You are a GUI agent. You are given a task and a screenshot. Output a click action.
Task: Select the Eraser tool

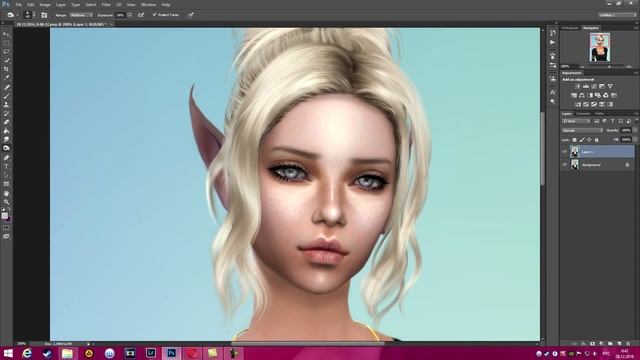click(6, 122)
